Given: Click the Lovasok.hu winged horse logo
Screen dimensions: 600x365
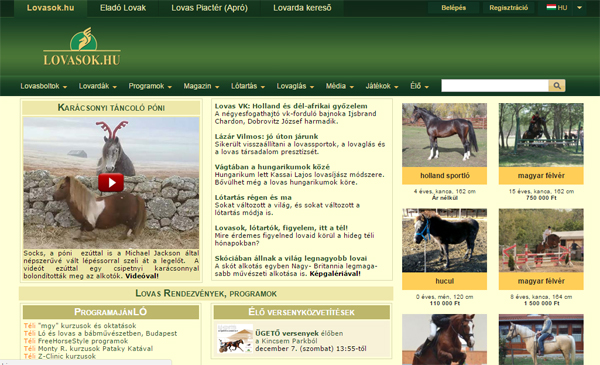Looking at the screenshot, I should tap(82, 46).
